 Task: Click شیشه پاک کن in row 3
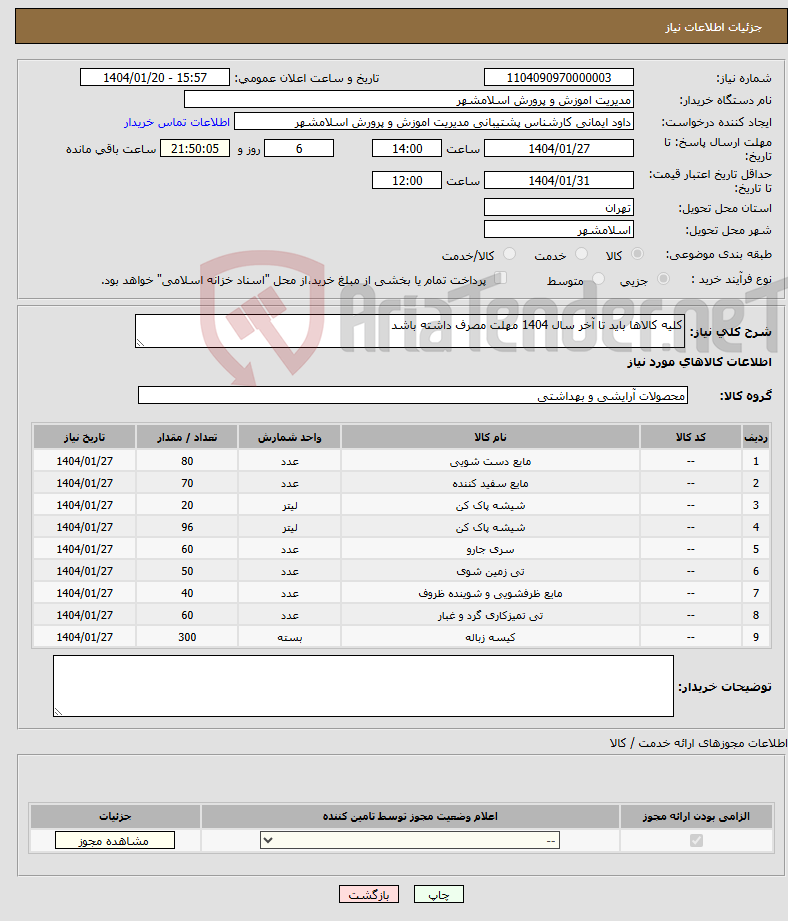pos(490,506)
